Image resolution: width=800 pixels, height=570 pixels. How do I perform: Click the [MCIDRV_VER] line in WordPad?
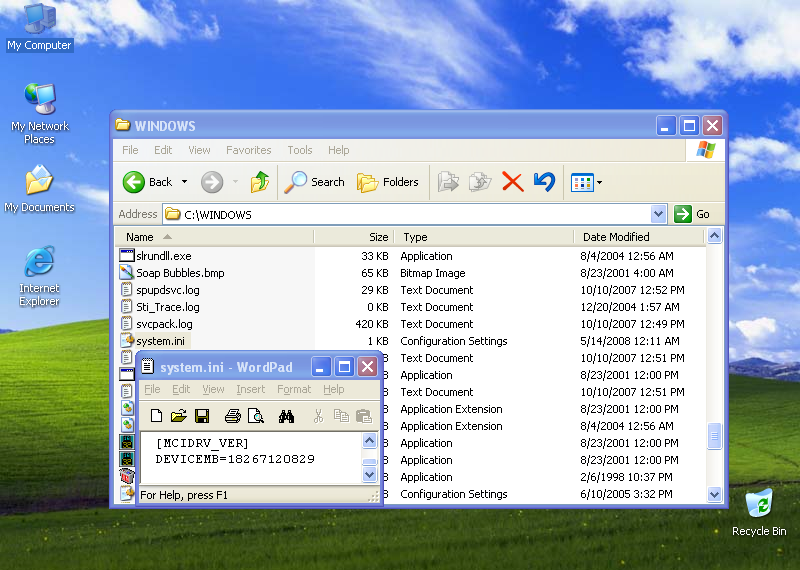pos(203,443)
